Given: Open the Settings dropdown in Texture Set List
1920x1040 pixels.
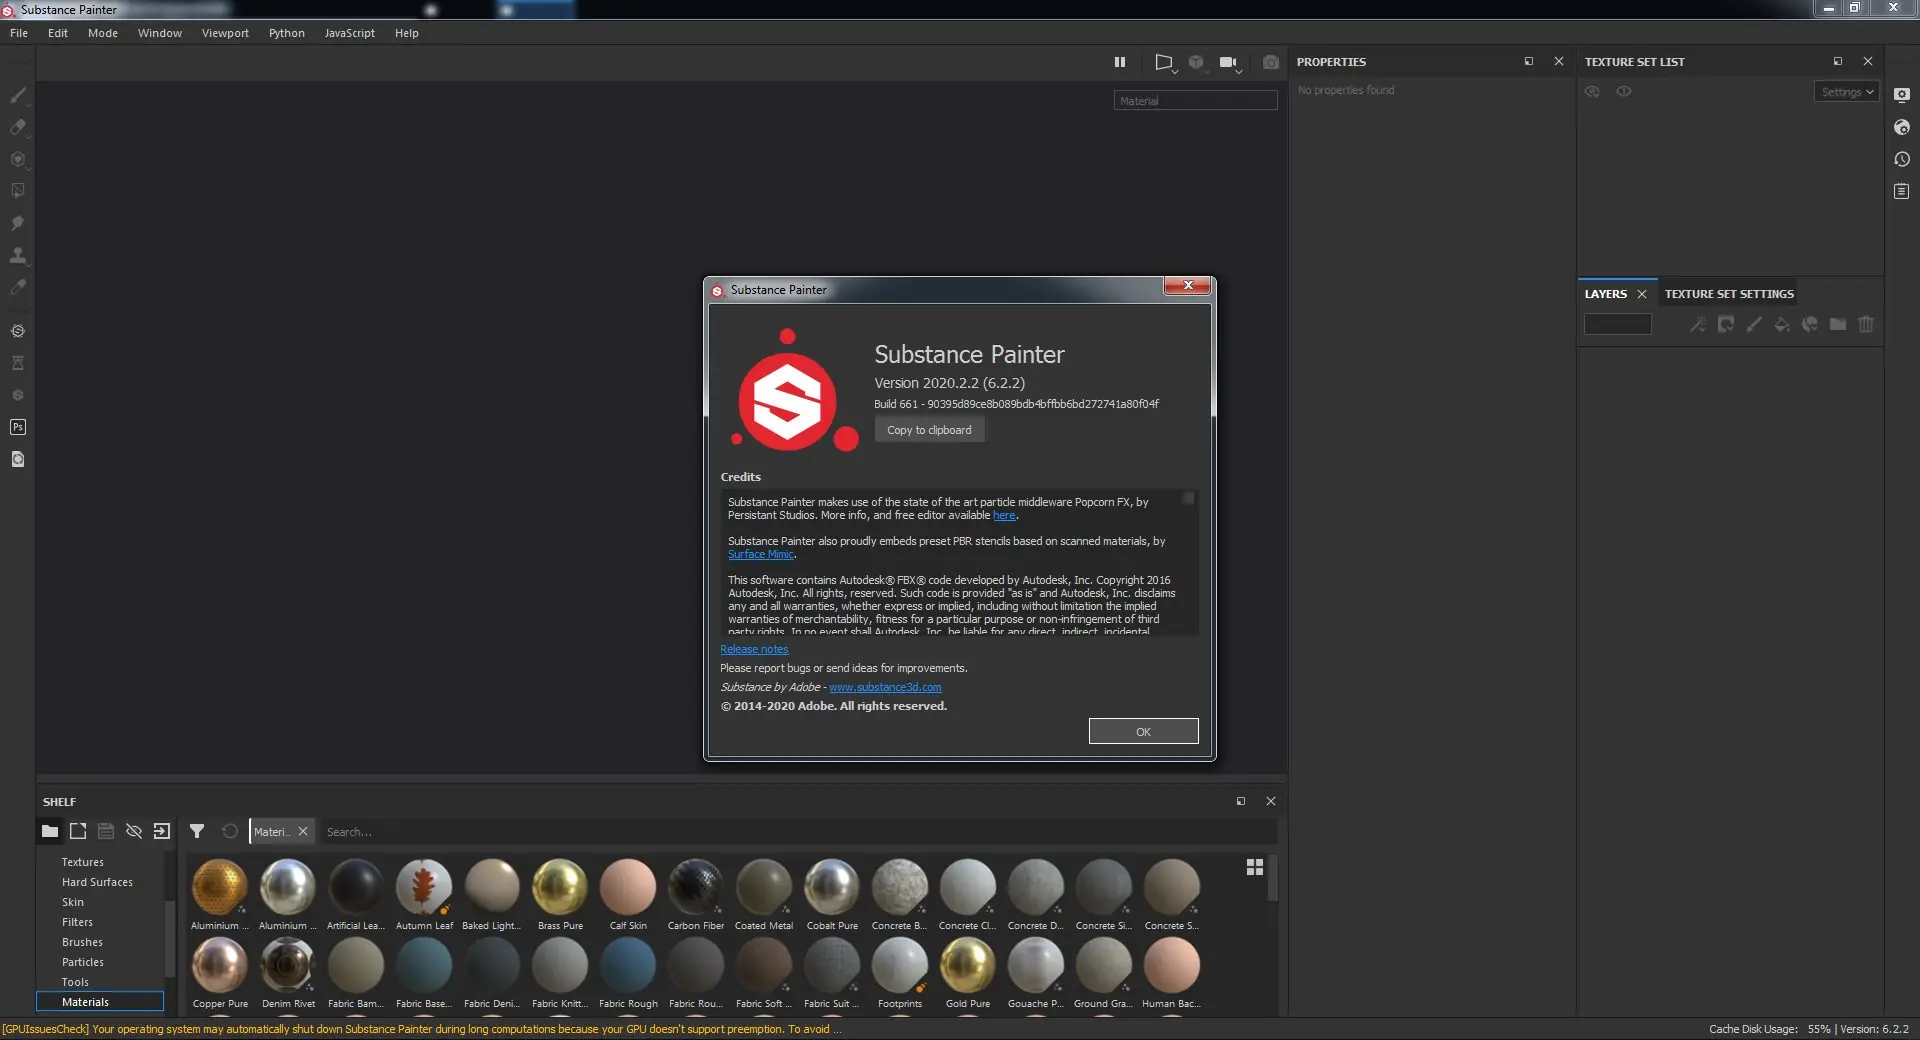Looking at the screenshot, I should (1846, 91).
